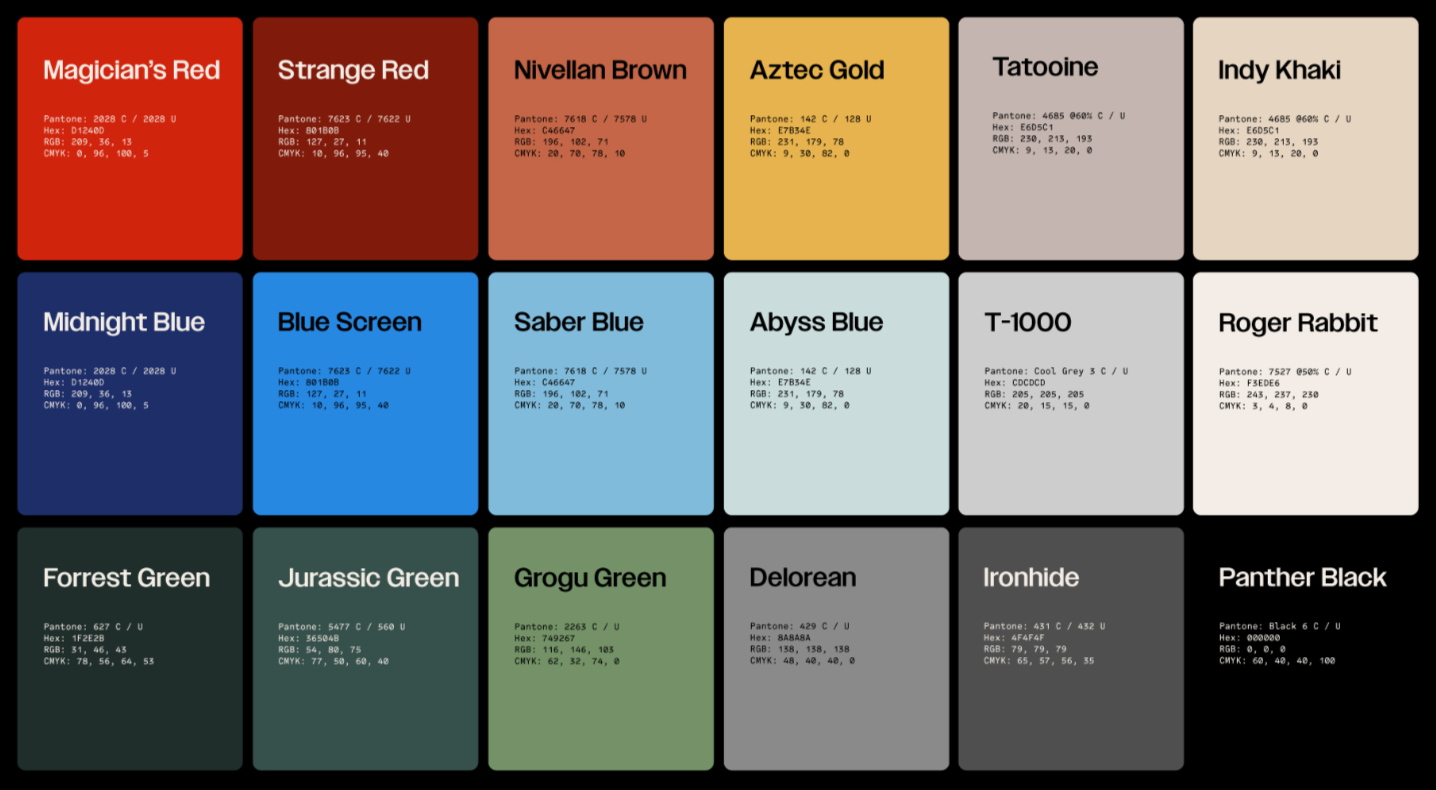1436x790 pixels.
Task: Click 'Hex: D1240D' under Magician's Red
Action: 74,130
